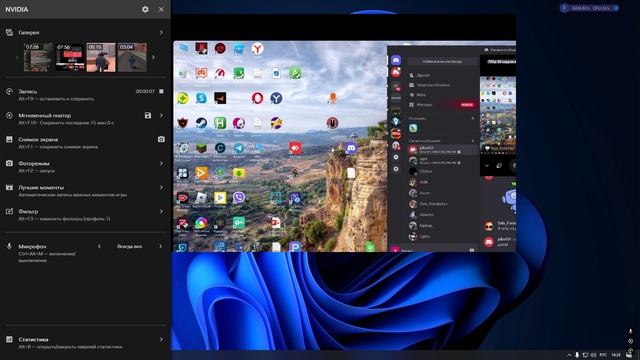Screen dimensions: 640x360
Task: Click the Запись record icon
Action: click(9, 91)
